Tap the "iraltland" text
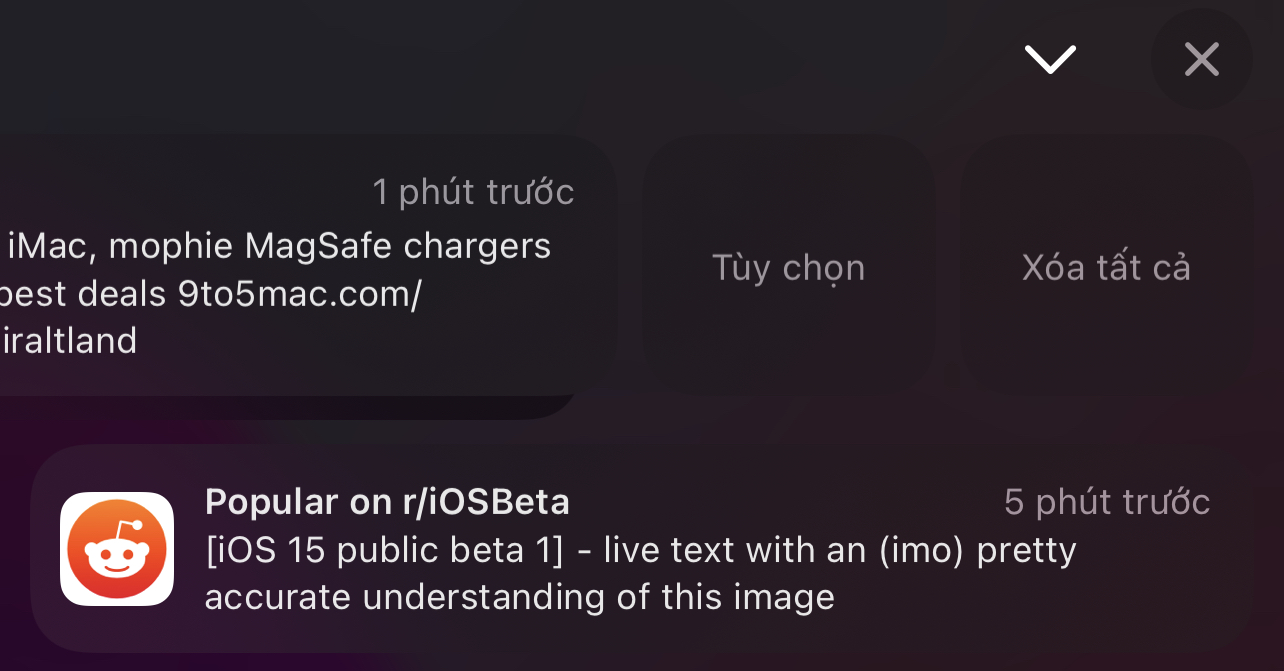The width and height of the screenshot is (1284, 671). [x=69, y=341]
